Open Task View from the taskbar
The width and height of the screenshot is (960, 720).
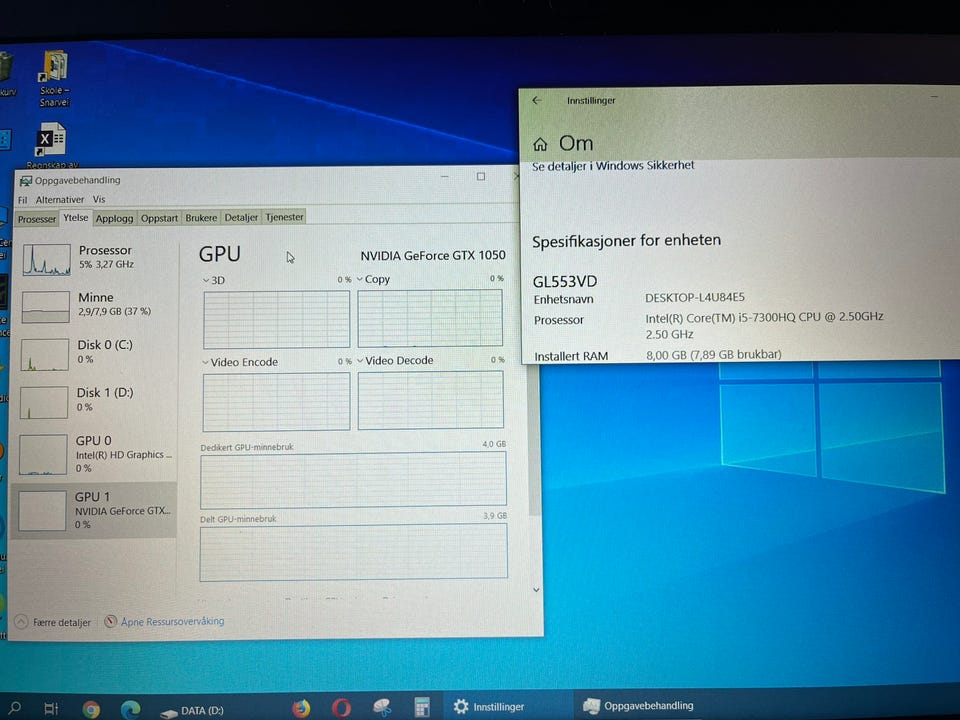coord(51,708)
